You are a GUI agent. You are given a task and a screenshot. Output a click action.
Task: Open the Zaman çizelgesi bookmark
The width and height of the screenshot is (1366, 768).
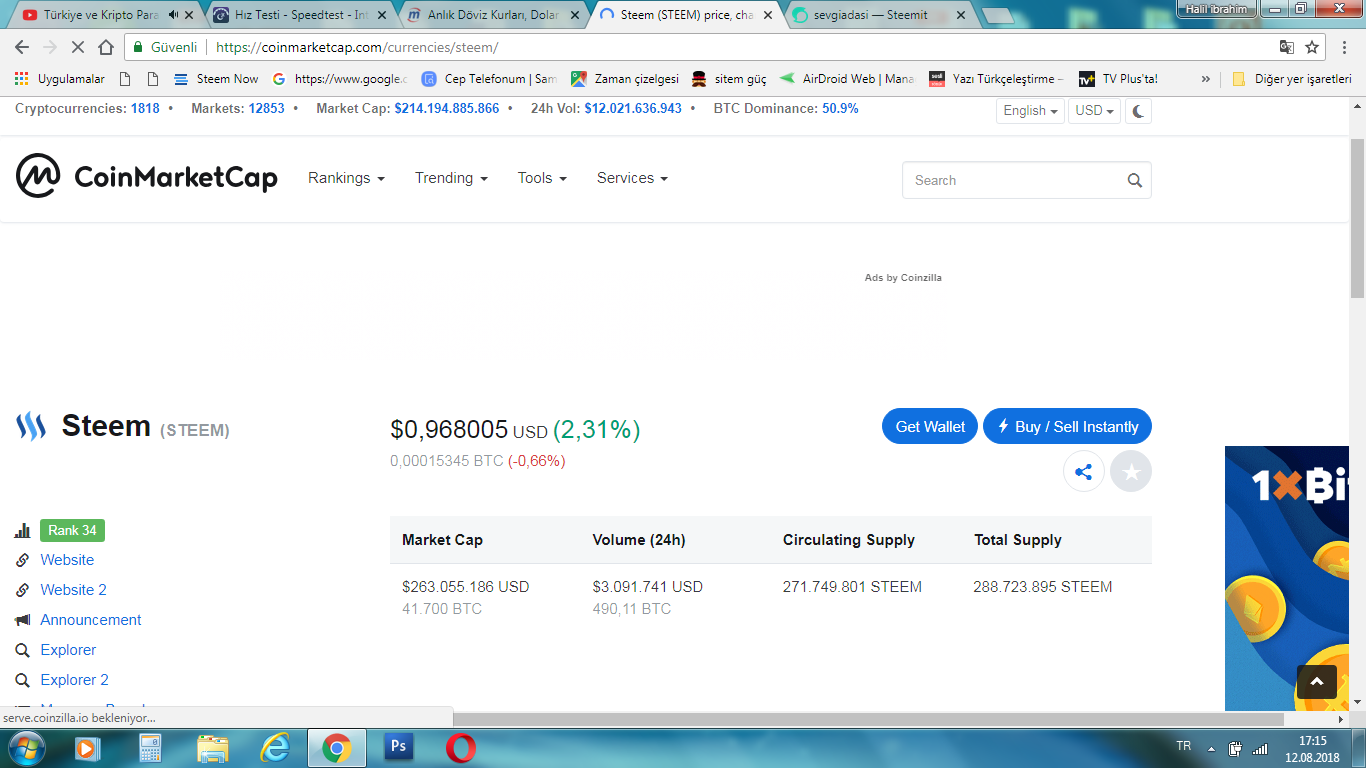[625, 79]
